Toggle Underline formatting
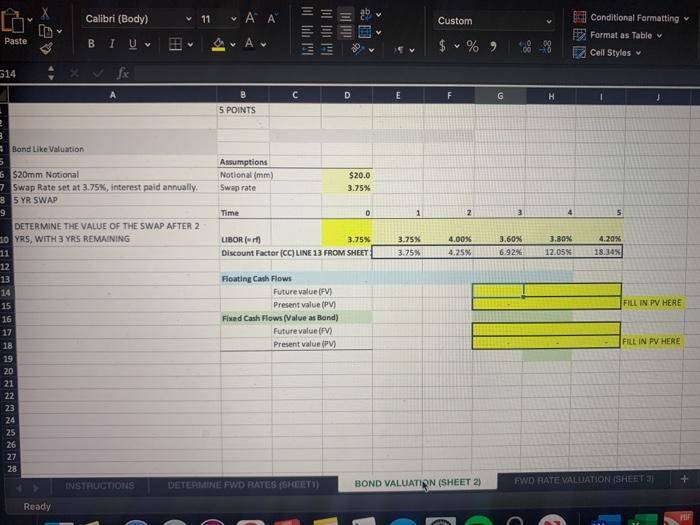Screen dimensions: 700x525 click(x=133, y=44)
